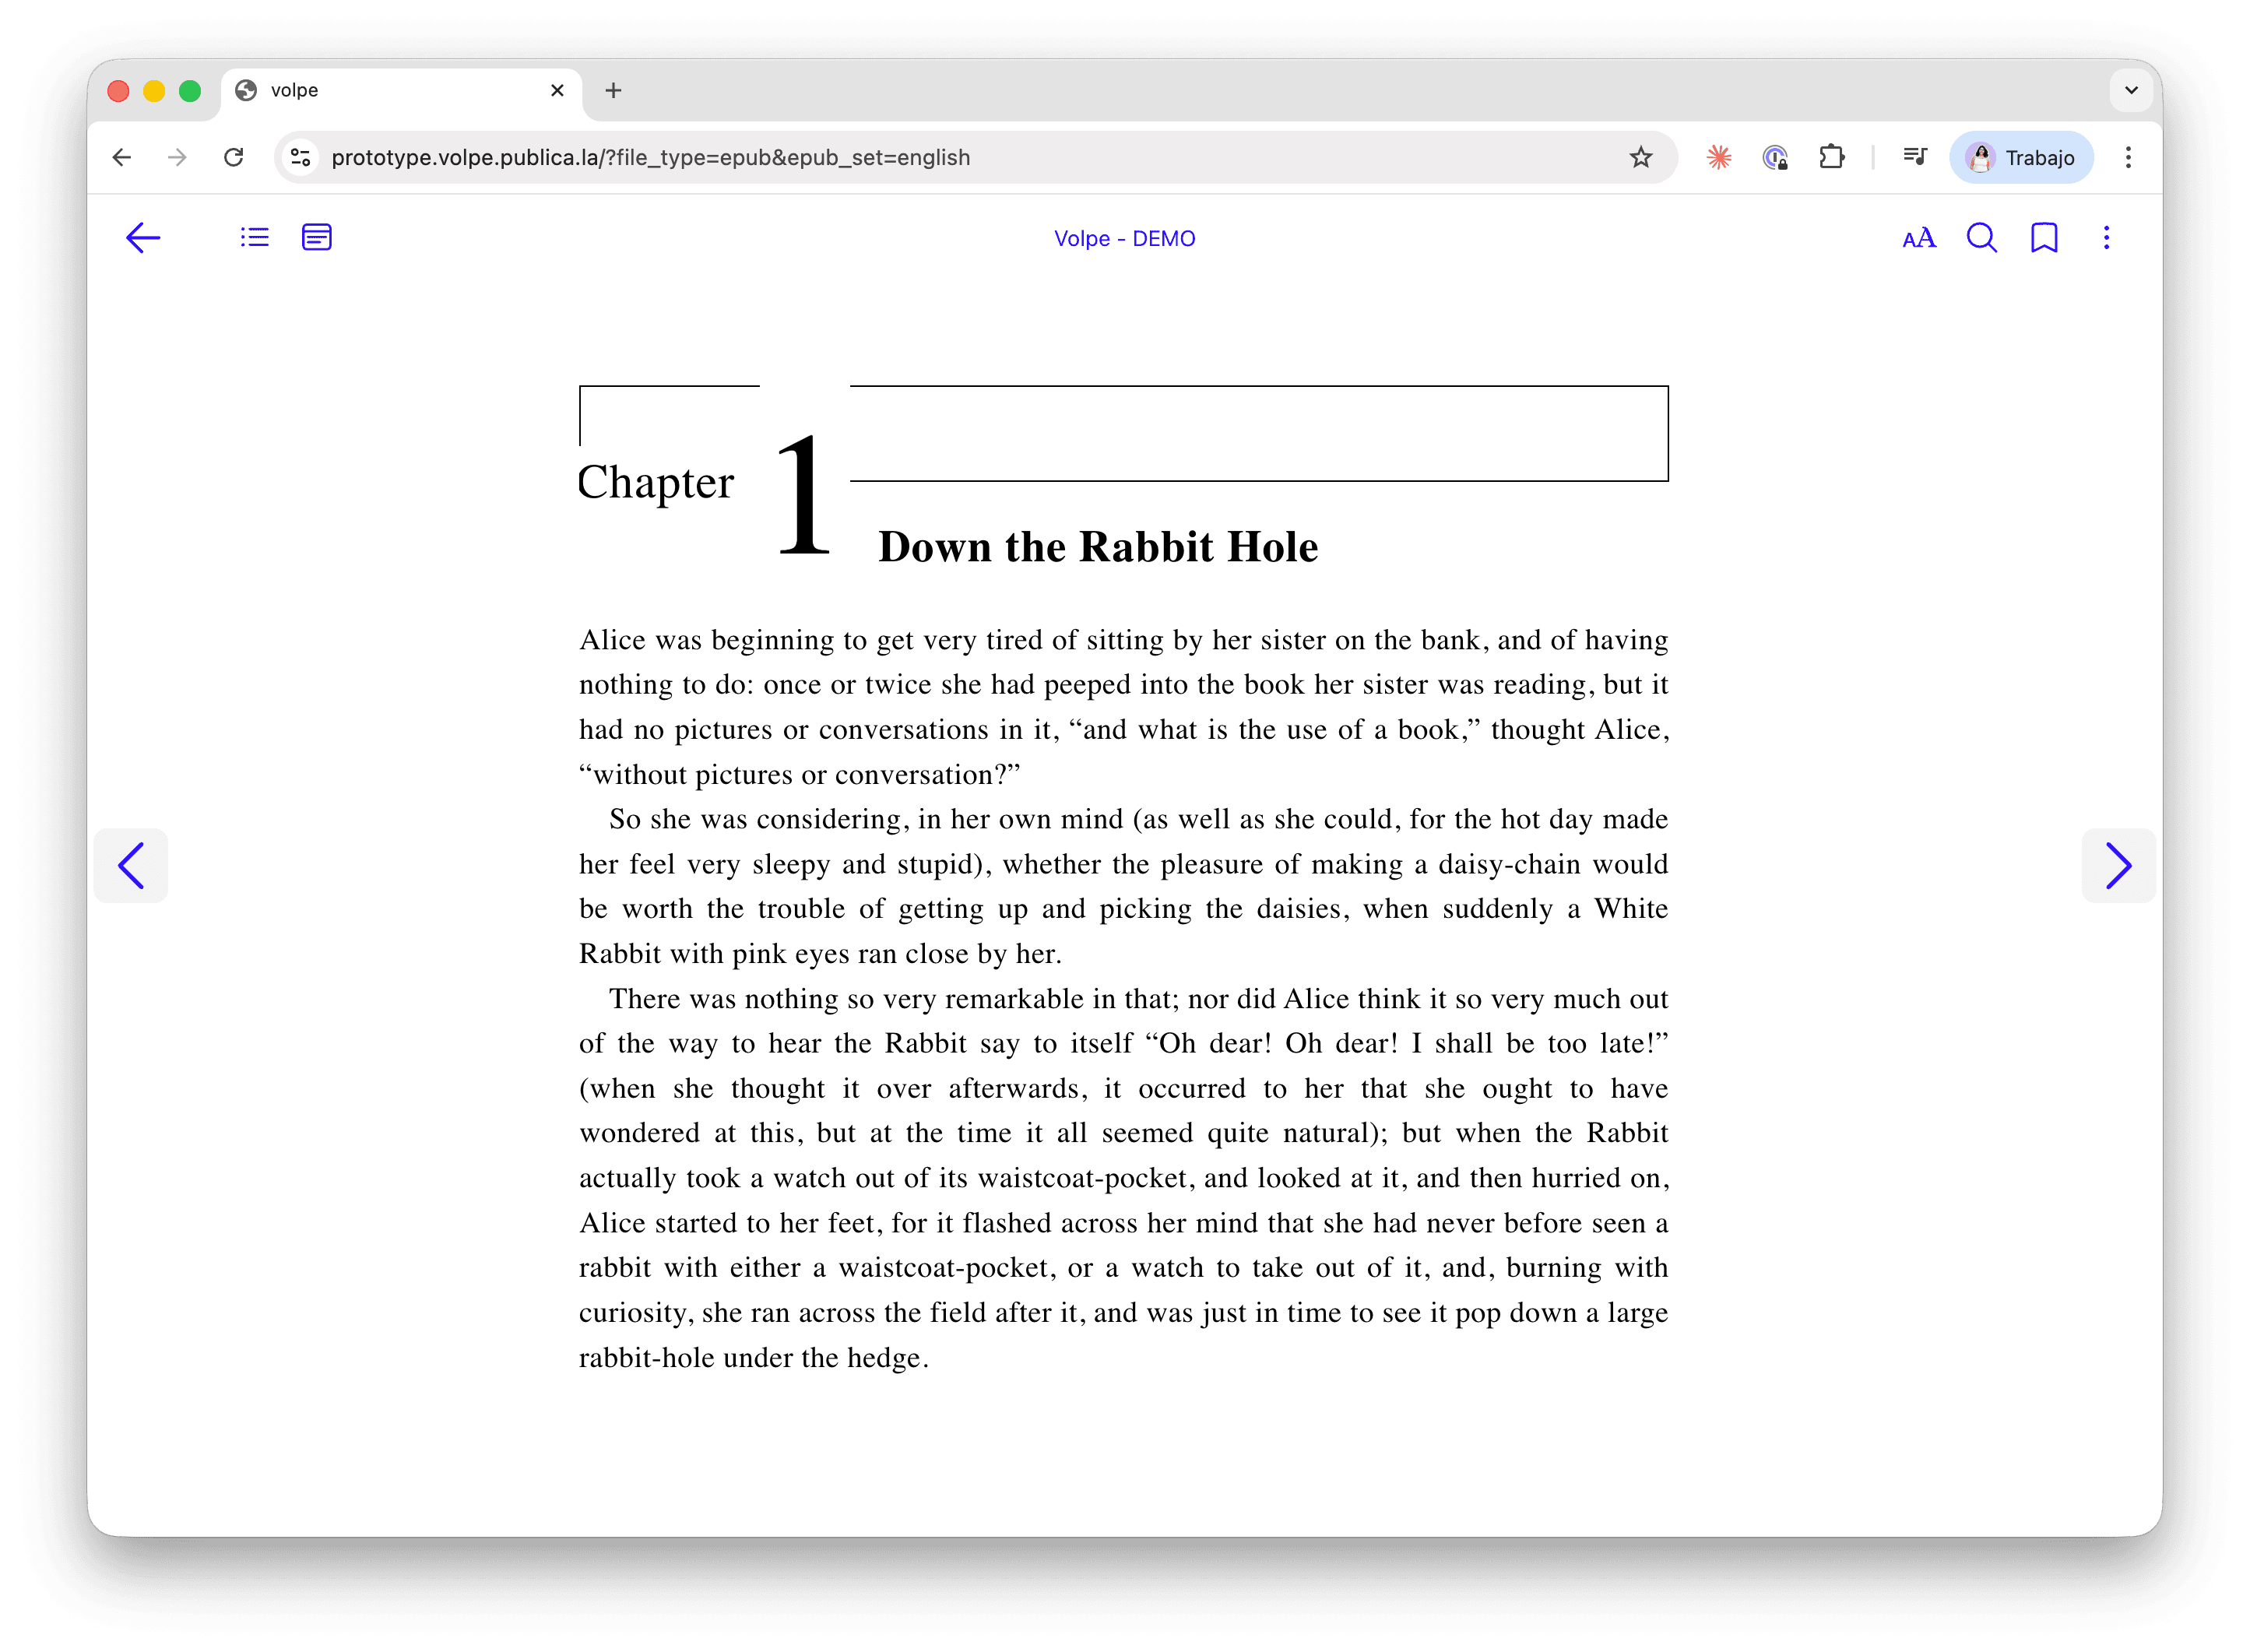Viewport: 2250px width, 1652px height.
Task: Click the large chapter number 1
Action: [804, 494]
